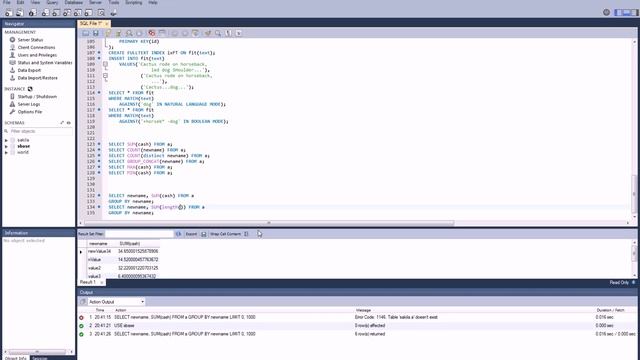
Task: Open Data Import/Restore
Action: pos(38,78)
